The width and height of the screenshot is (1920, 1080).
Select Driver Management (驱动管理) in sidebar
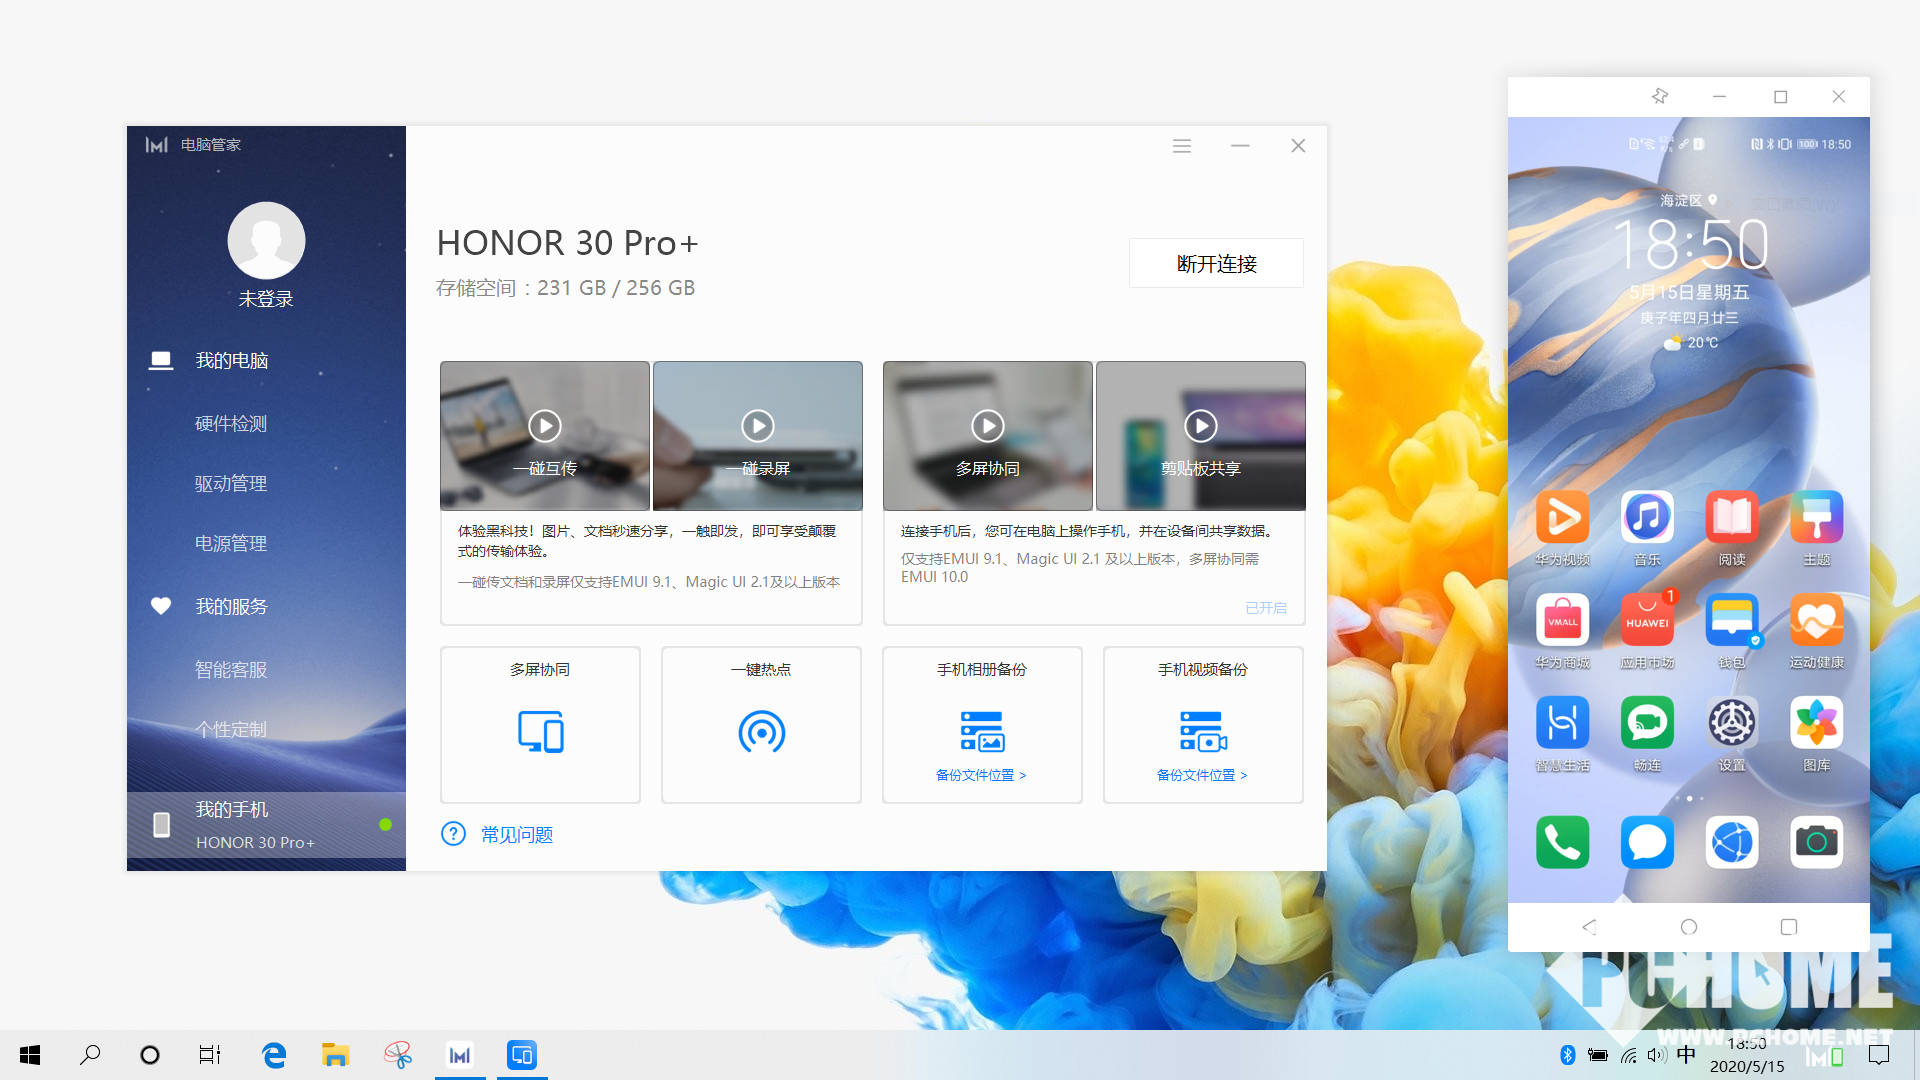pyautogui.click(x=231, y=483)
